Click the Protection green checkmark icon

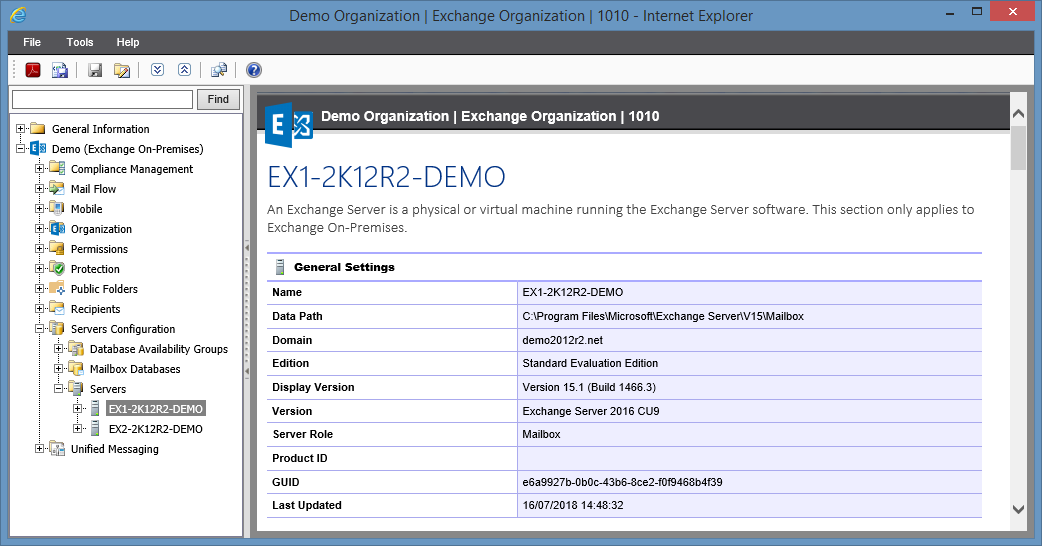[x=57, y=268]
